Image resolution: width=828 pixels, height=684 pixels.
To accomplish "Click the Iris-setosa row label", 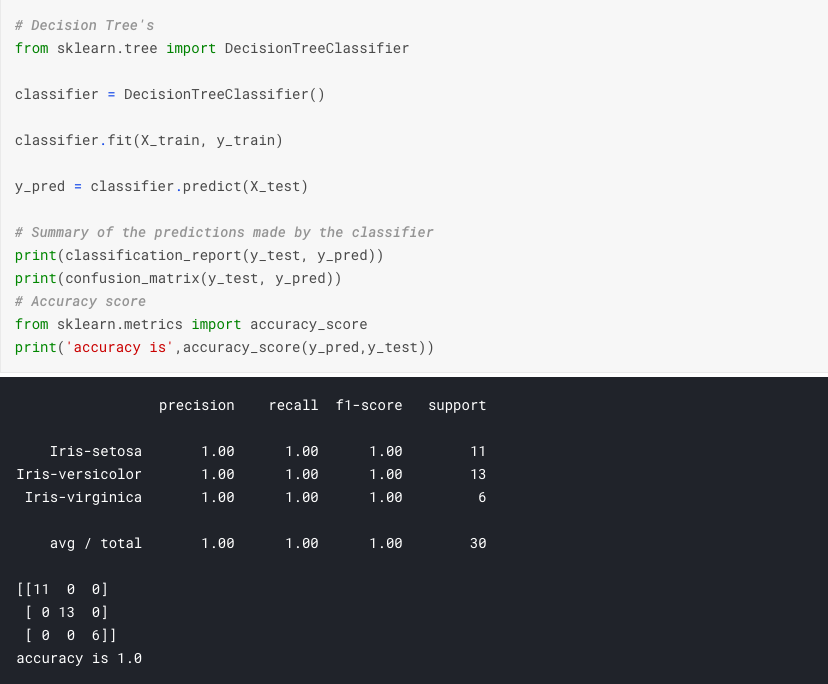I will point(96,451).
